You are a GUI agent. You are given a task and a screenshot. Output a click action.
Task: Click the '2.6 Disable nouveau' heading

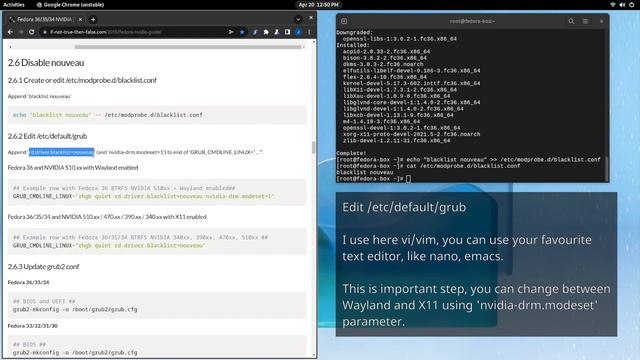coord(46,63)
